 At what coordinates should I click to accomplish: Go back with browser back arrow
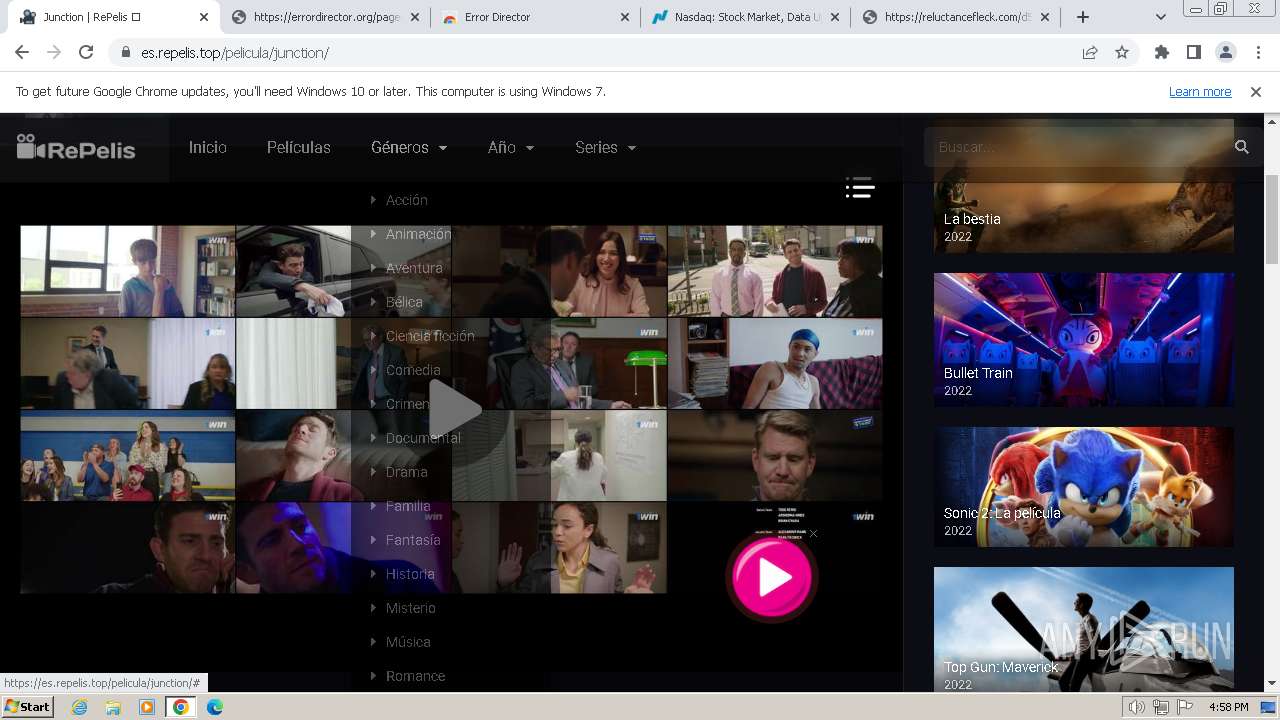click(22, 52)
